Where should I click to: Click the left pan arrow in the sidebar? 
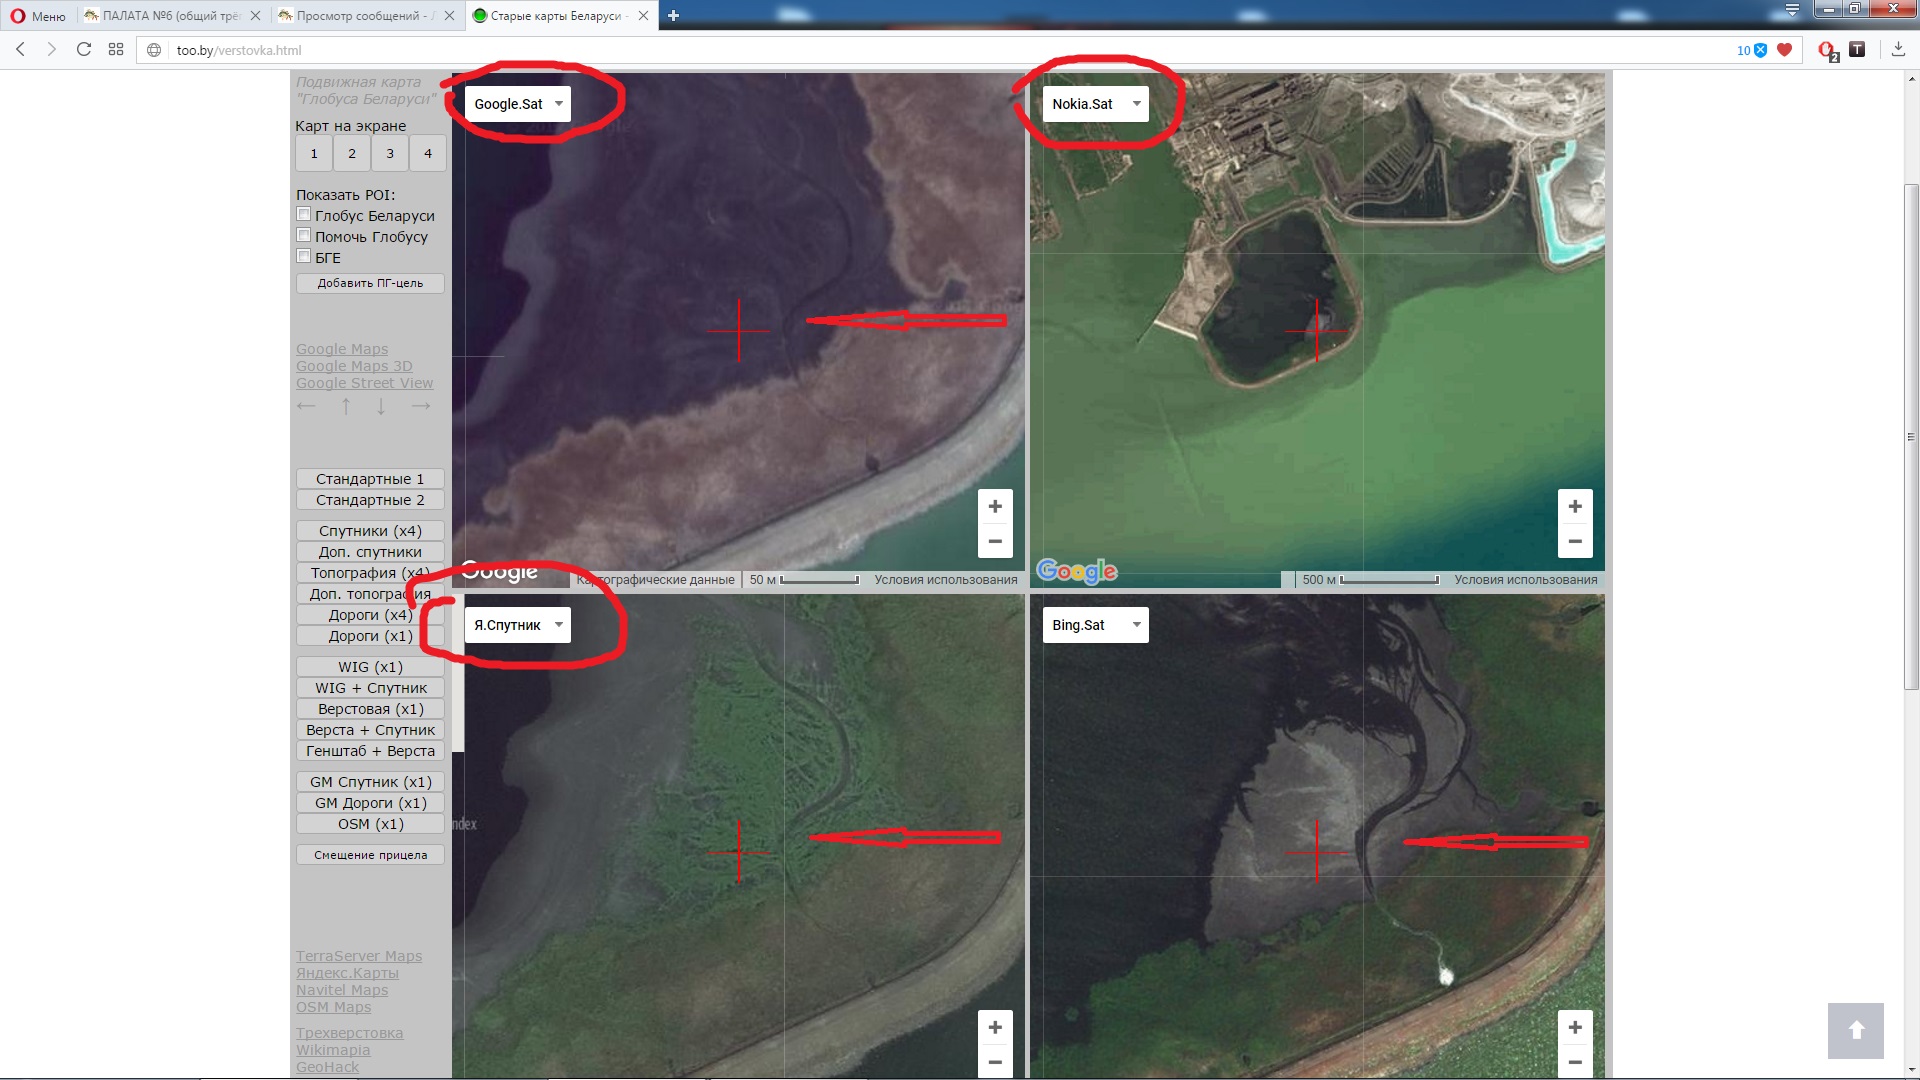pyautogui.click(x=306, y=406)
